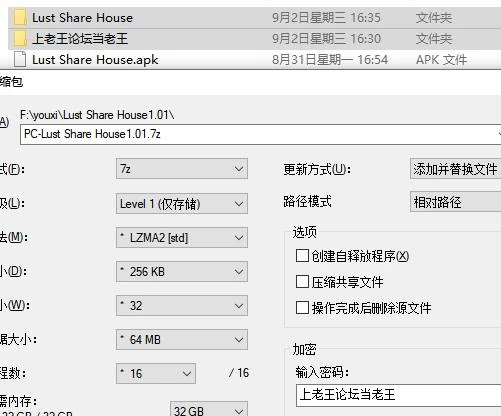Click the path text F:\youxi\Lust Share House1.01\

tap(97, 115)
